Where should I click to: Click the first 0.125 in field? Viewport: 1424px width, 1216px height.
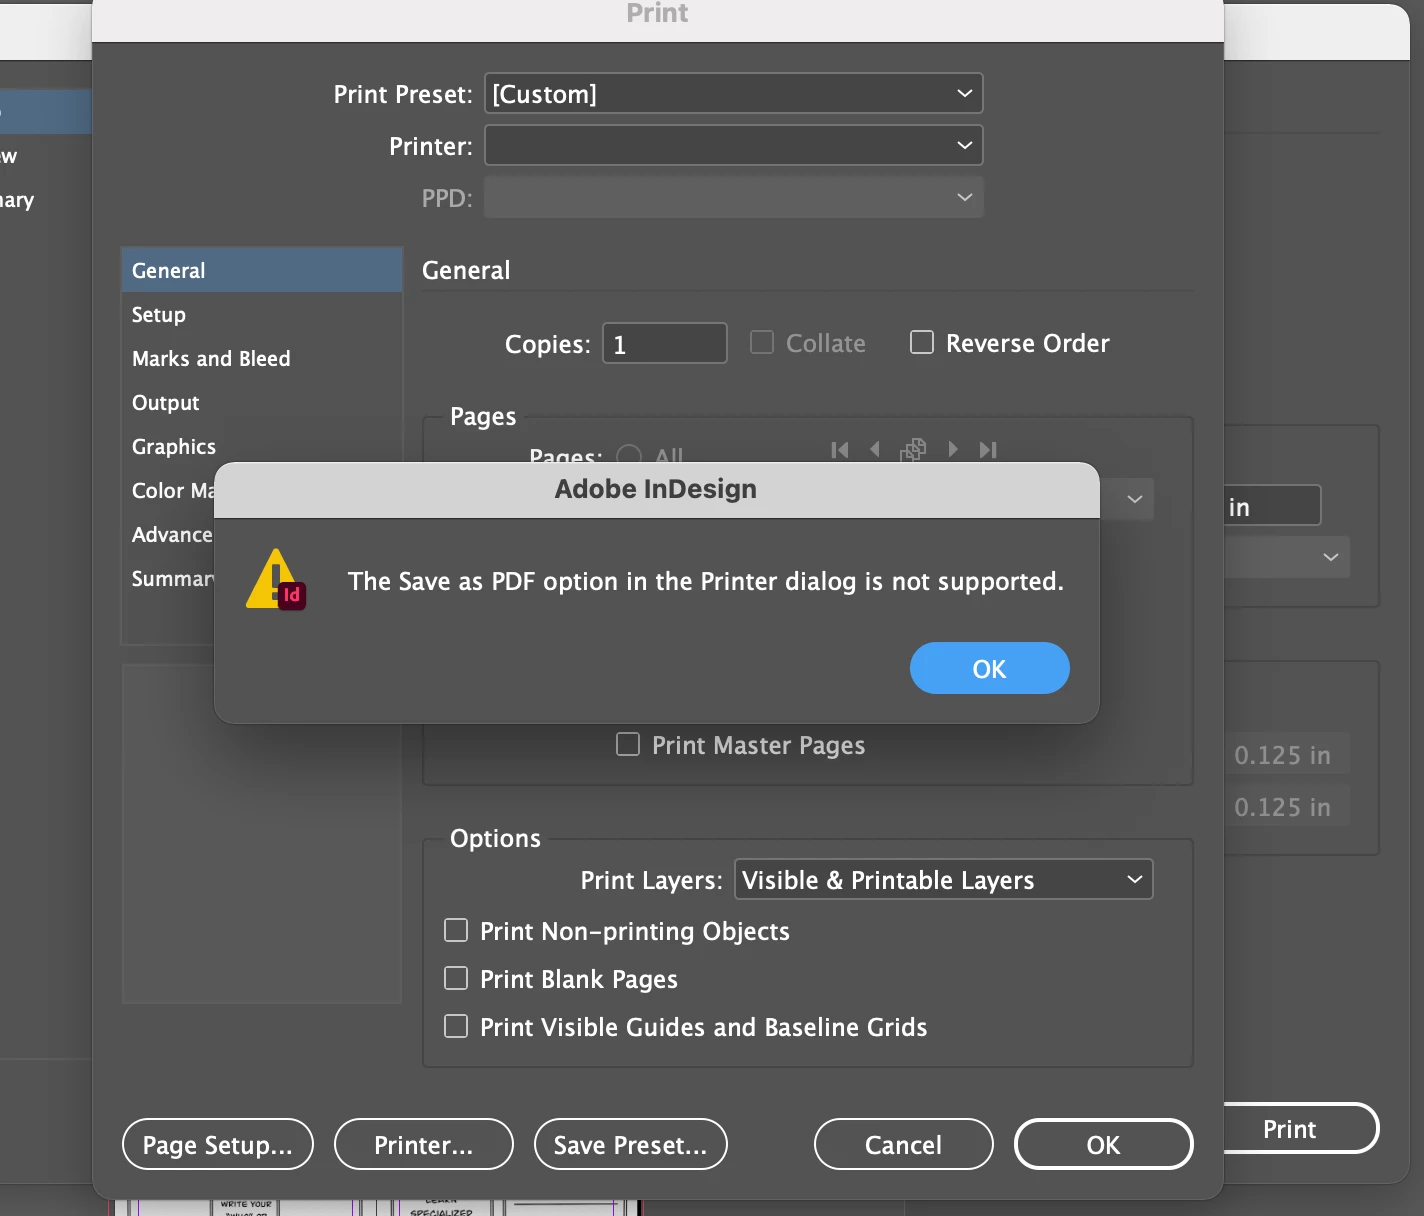pyautogui.click(x=1288, y=755)
